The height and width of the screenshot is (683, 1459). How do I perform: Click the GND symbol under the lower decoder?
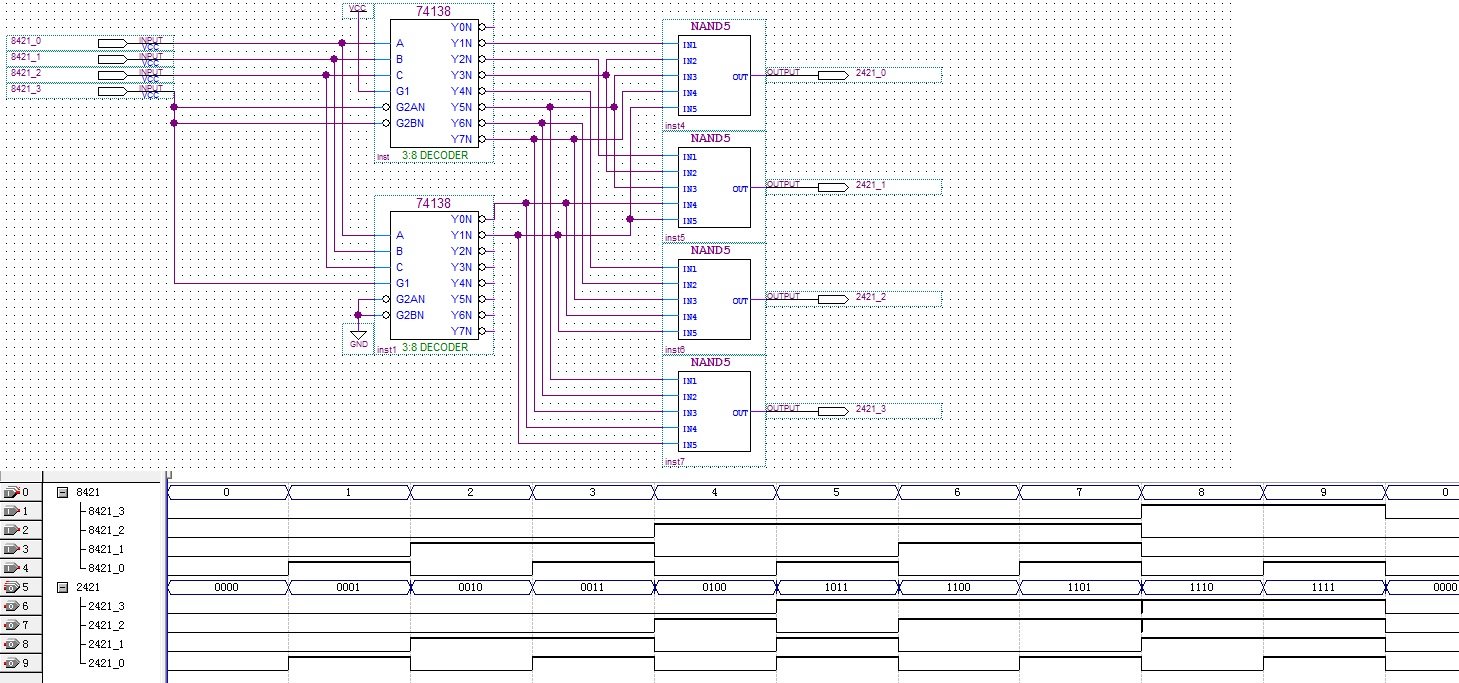358,335
